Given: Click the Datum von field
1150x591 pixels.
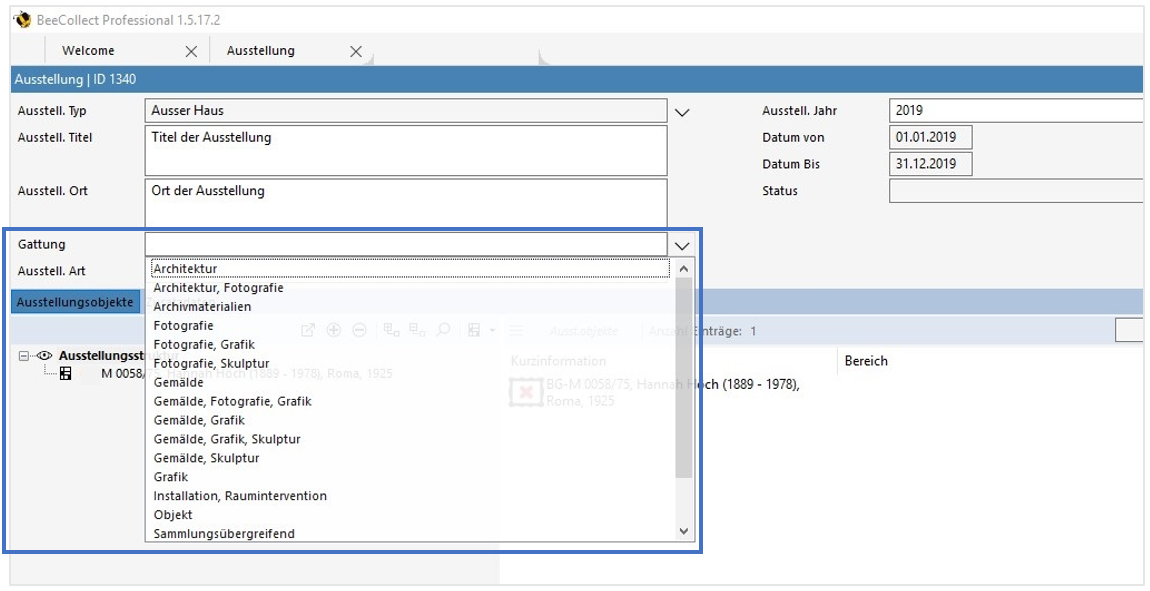Looking at the screenshot, I should pyautogui.click(x=930, y=138).
